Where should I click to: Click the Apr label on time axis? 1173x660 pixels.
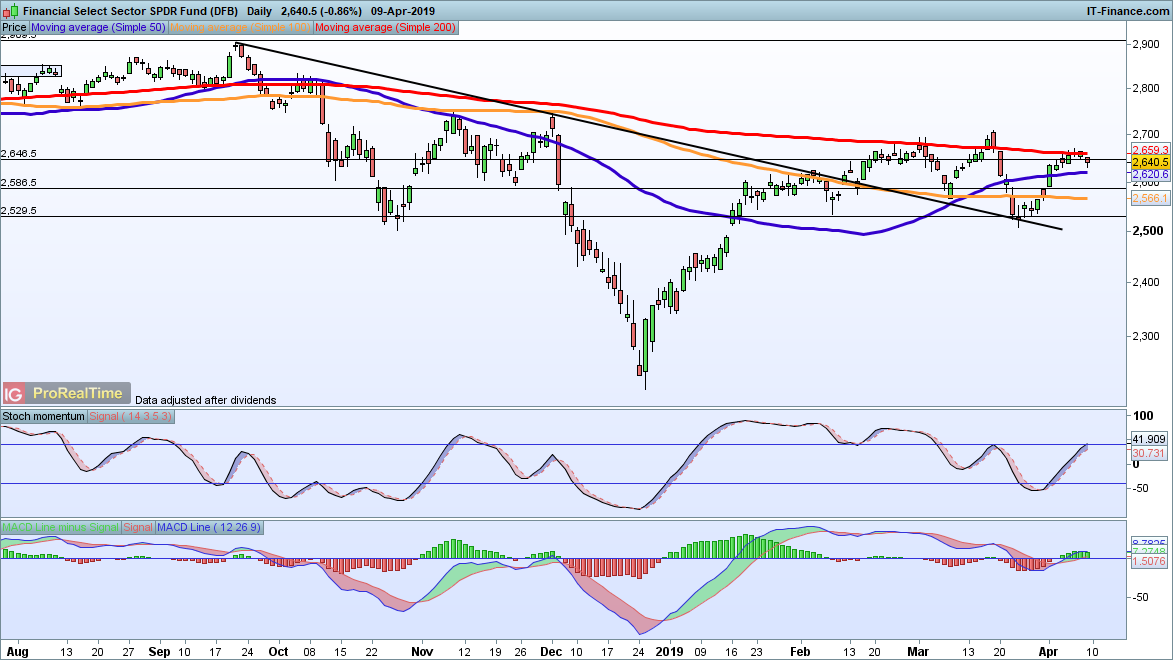pos(1049,652)
